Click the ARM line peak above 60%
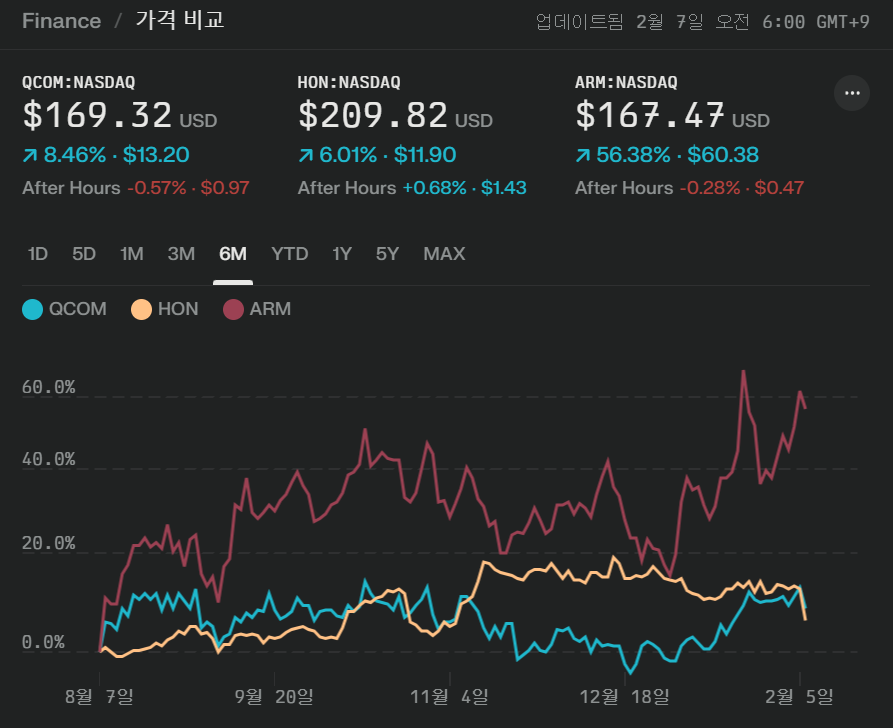Screen dimensions: 893x728 coord(744,371)
